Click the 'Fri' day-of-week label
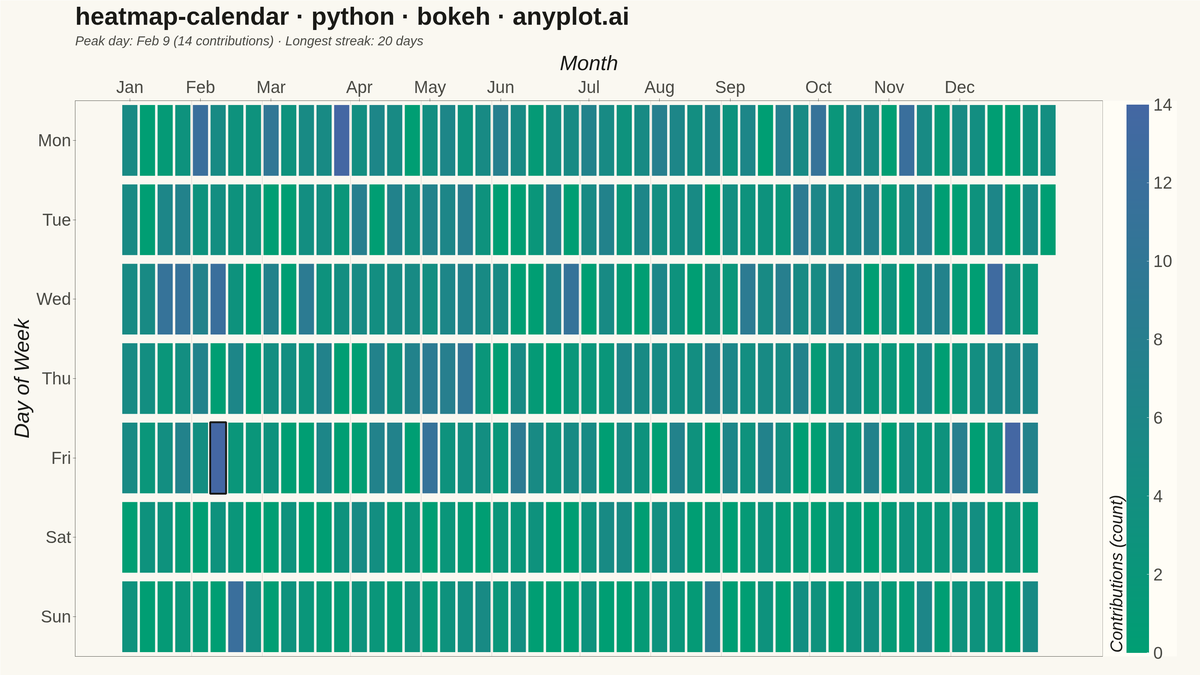Viewport: 1200px width, 675px height. point(62,458)
